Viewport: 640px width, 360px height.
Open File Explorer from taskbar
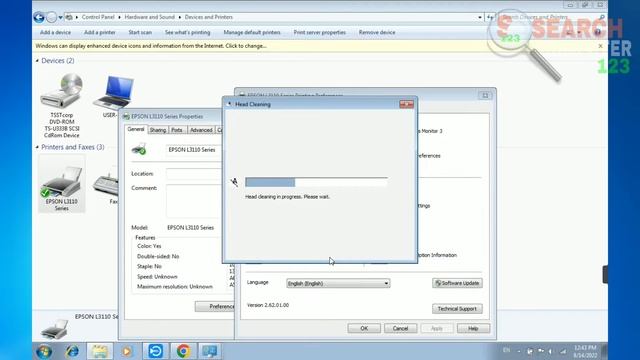[x=100, y=351]
